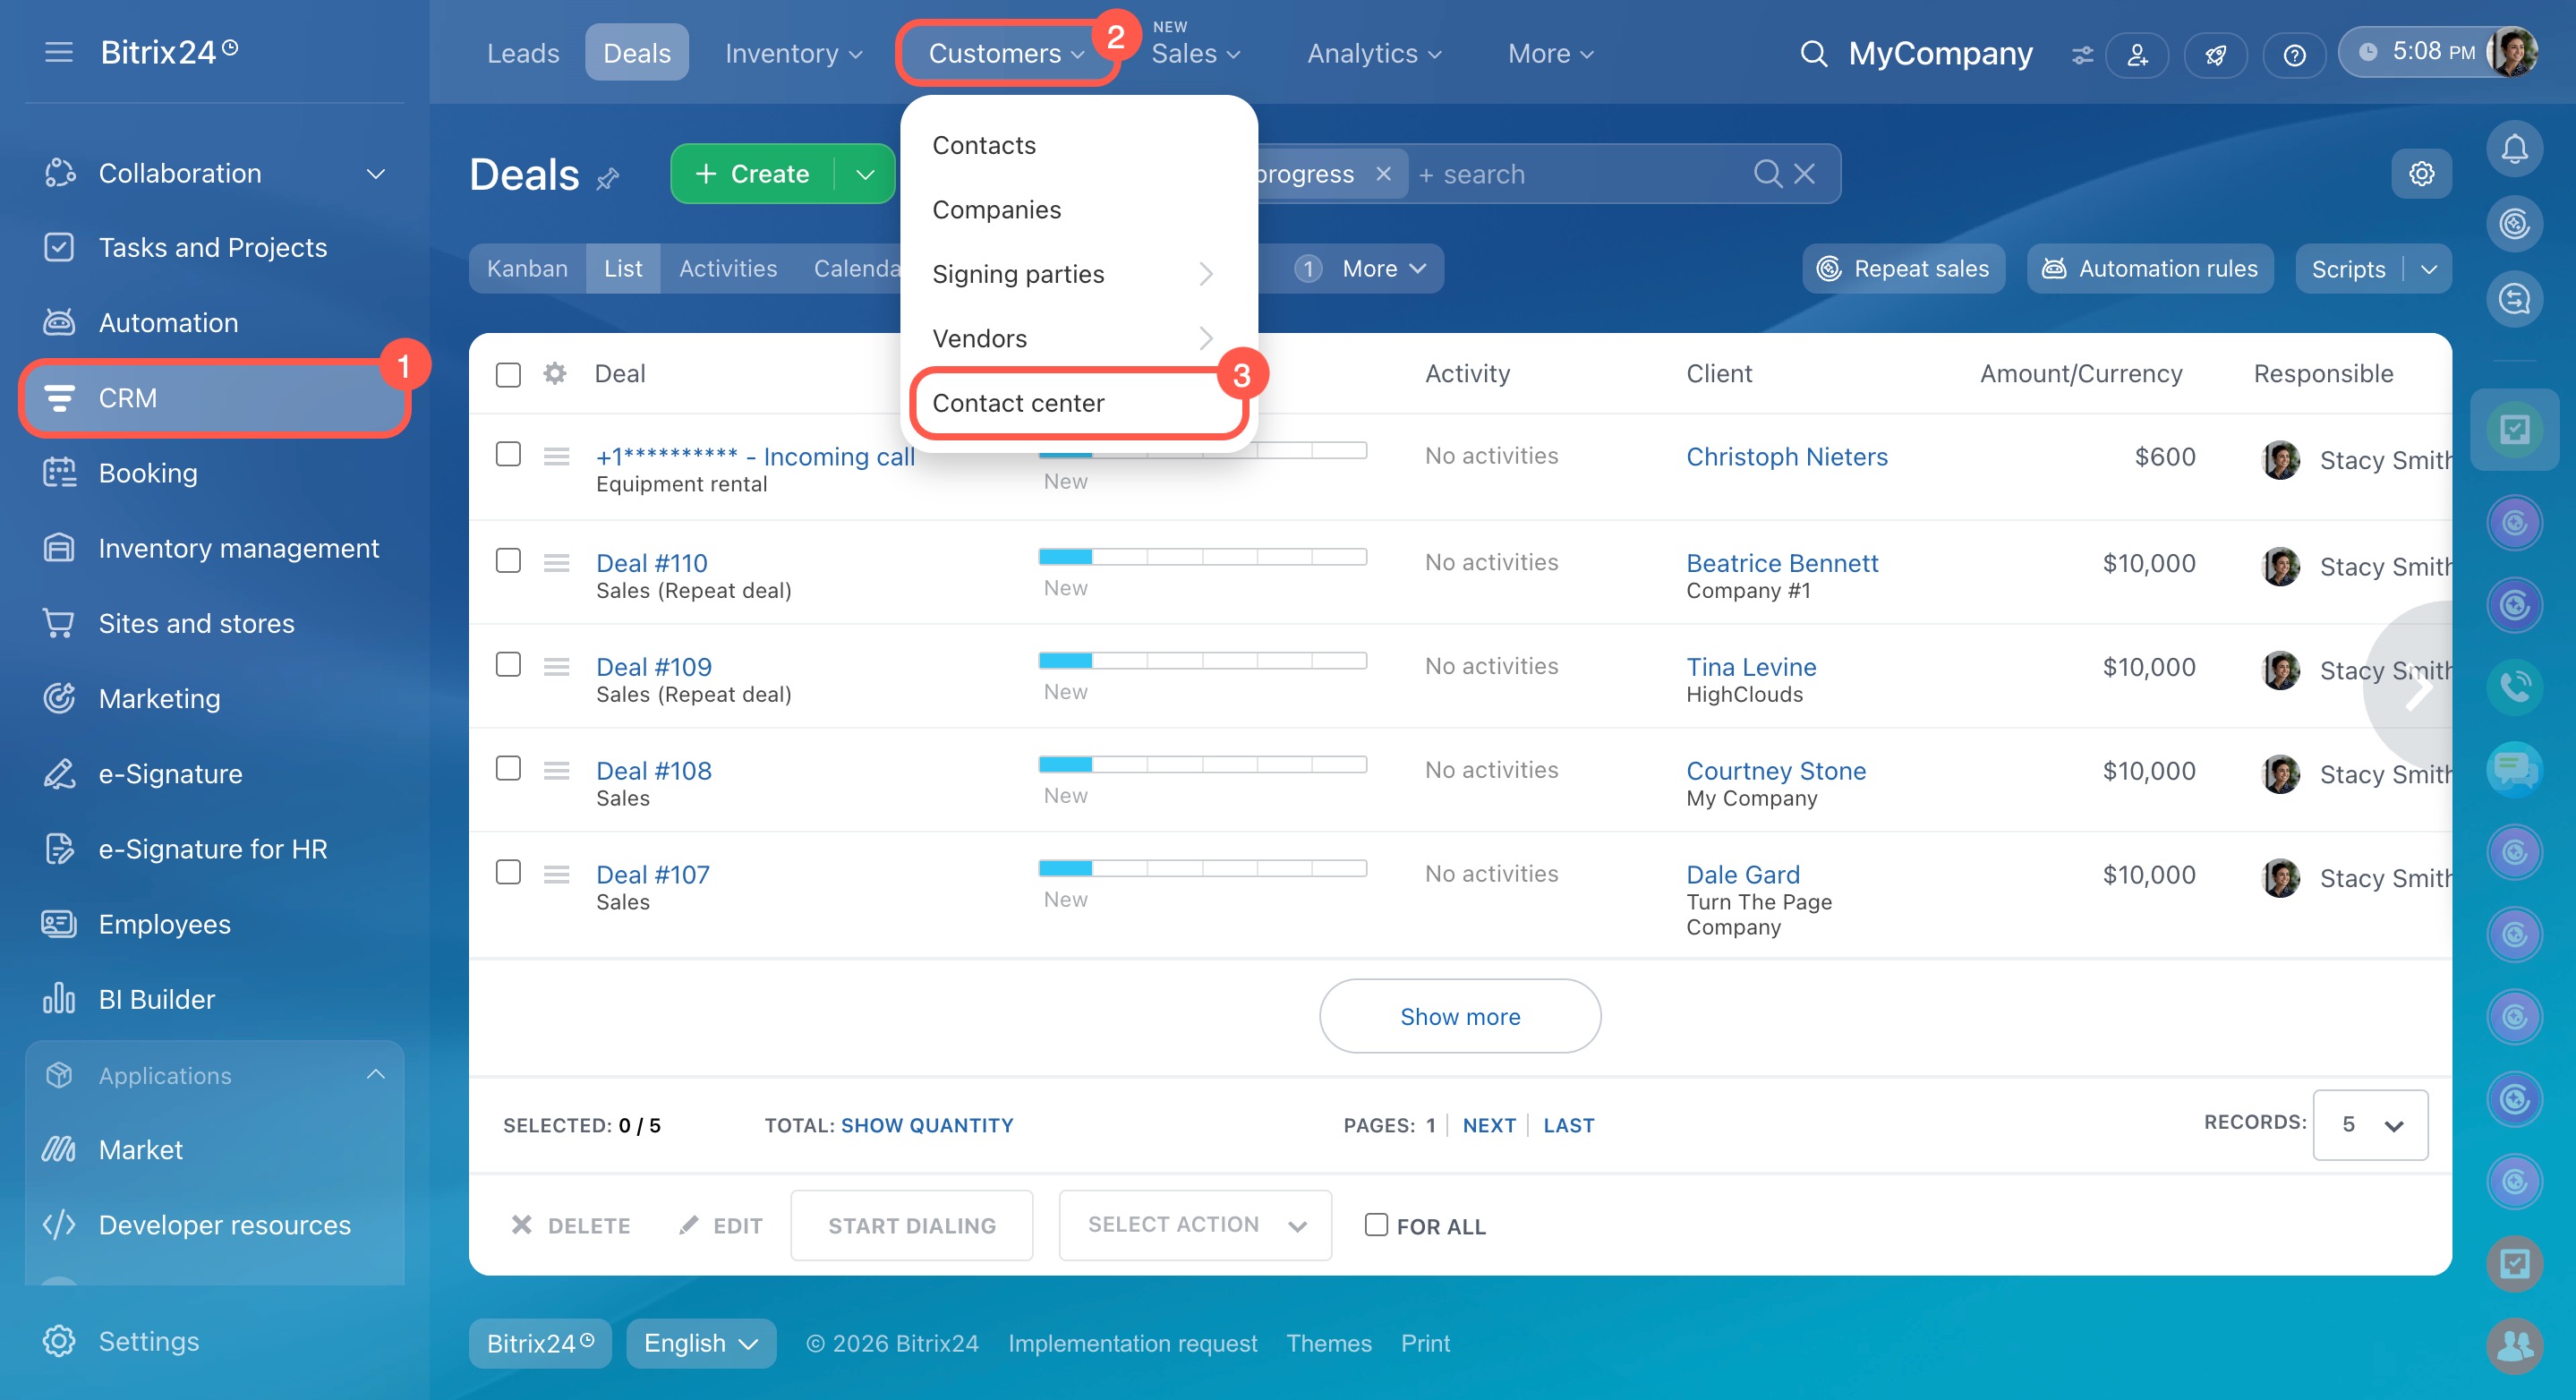
Task: Expand the Create button dropdown arrow
Action: coord(865,174)
